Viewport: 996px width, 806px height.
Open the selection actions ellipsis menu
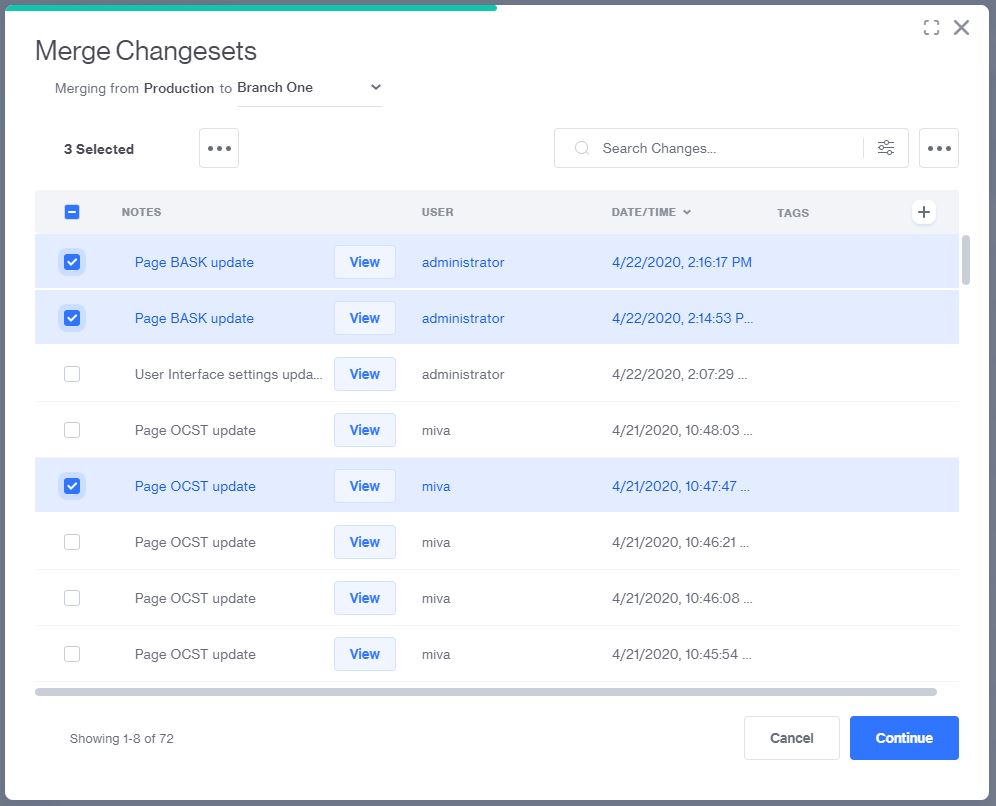219,148
